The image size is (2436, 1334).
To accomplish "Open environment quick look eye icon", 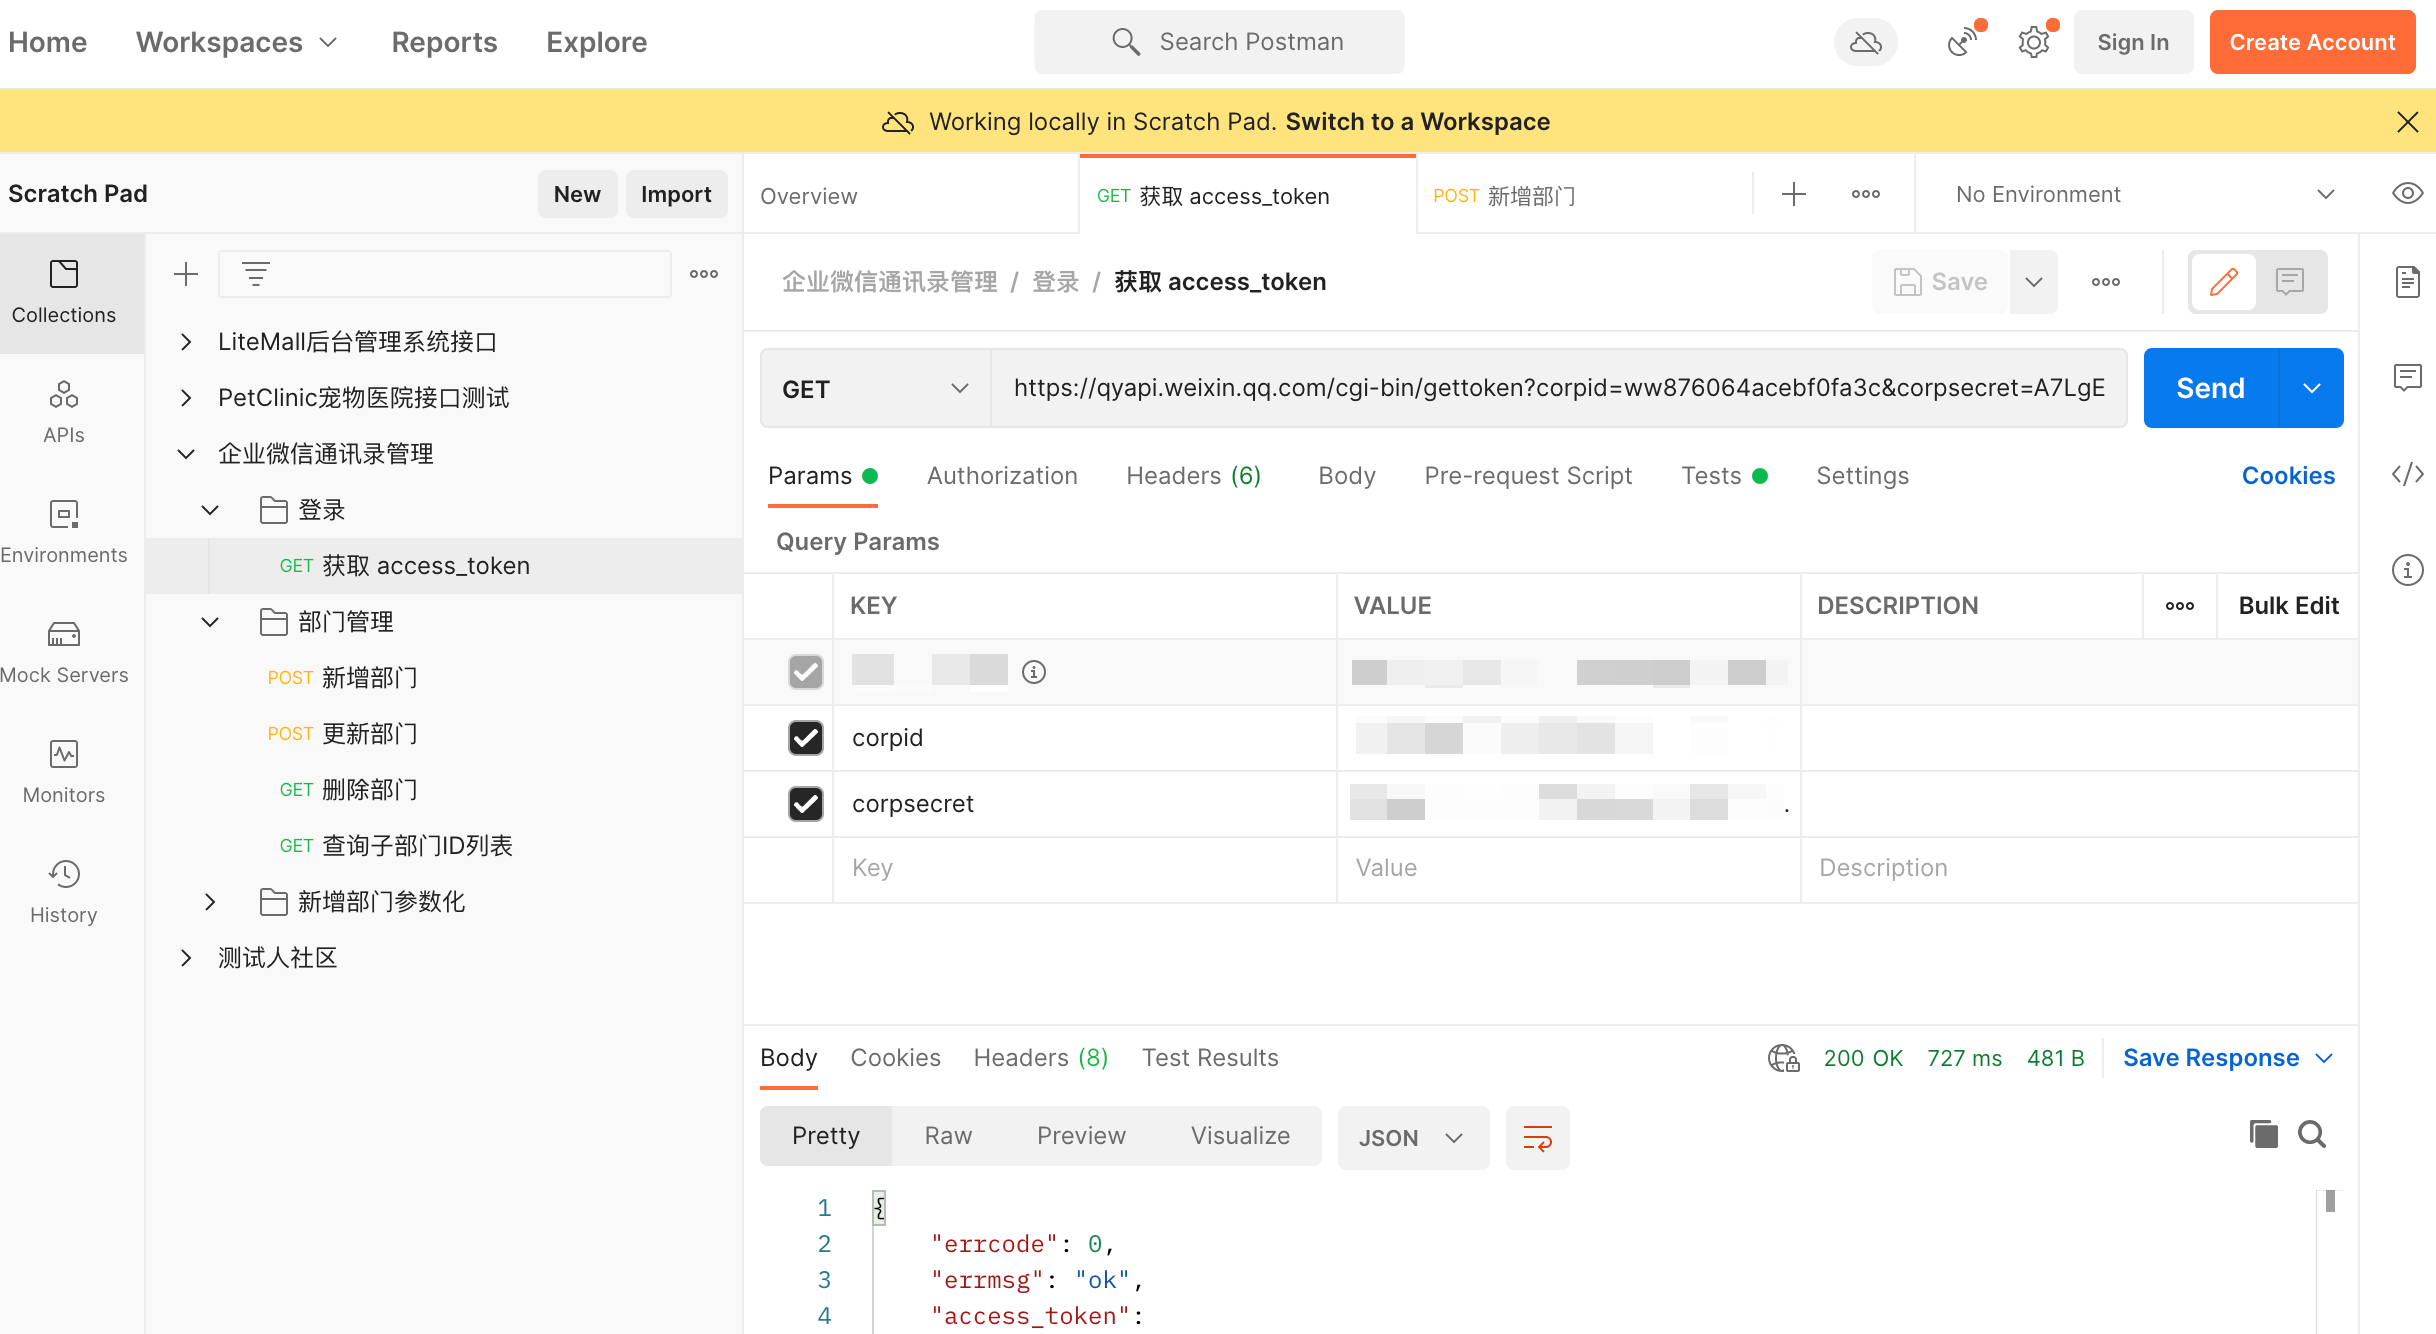I will (x=2408, y=194).
